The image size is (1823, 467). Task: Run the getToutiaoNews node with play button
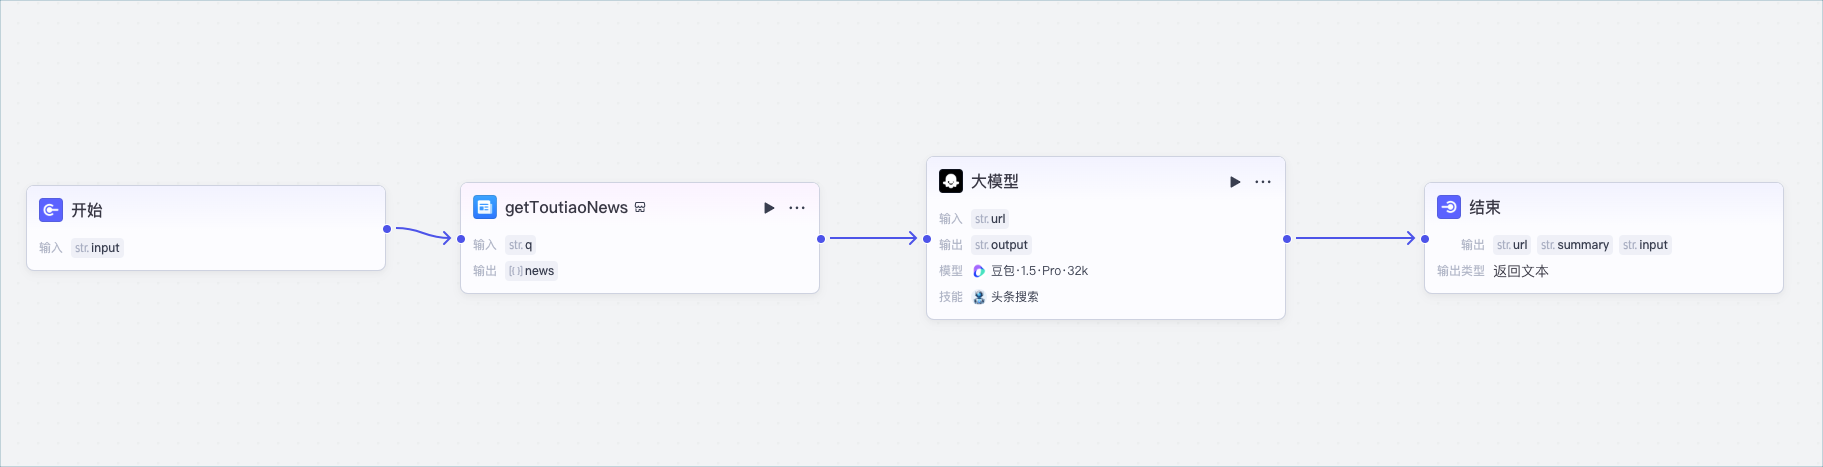tap(769, 208)
